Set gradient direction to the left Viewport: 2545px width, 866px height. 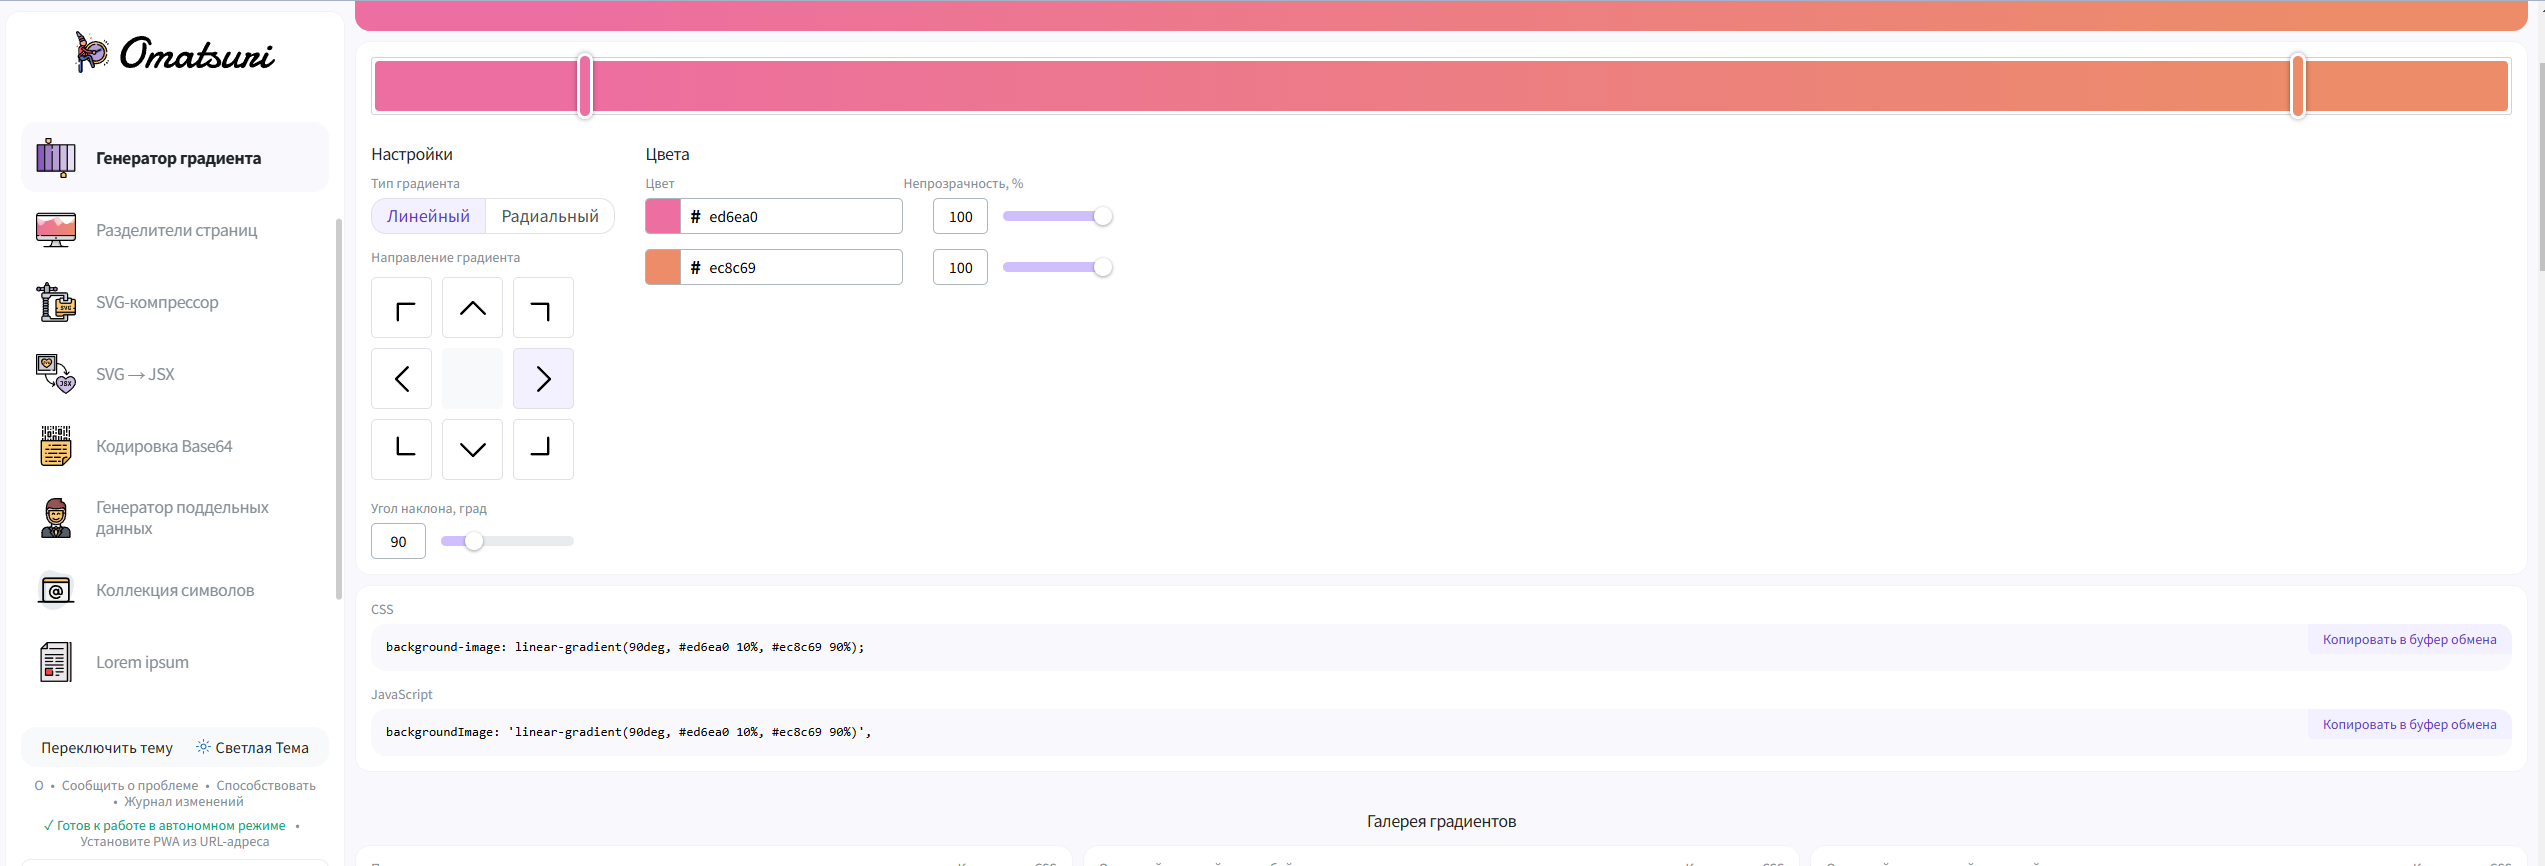pos(402,379)
